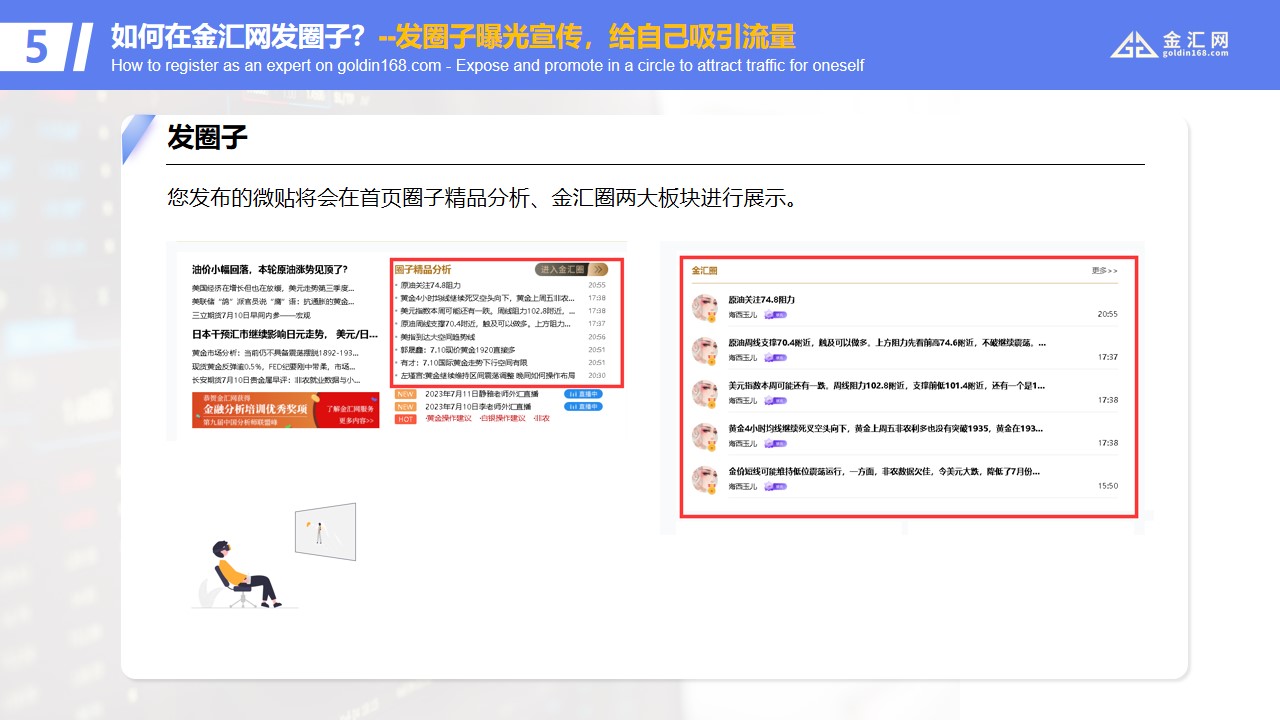The height and width of the screenshot is (720, 1280).
Task: Open 原油关注74.8阻力 in 圈子精品分析 list
Action: coord(430,285)
